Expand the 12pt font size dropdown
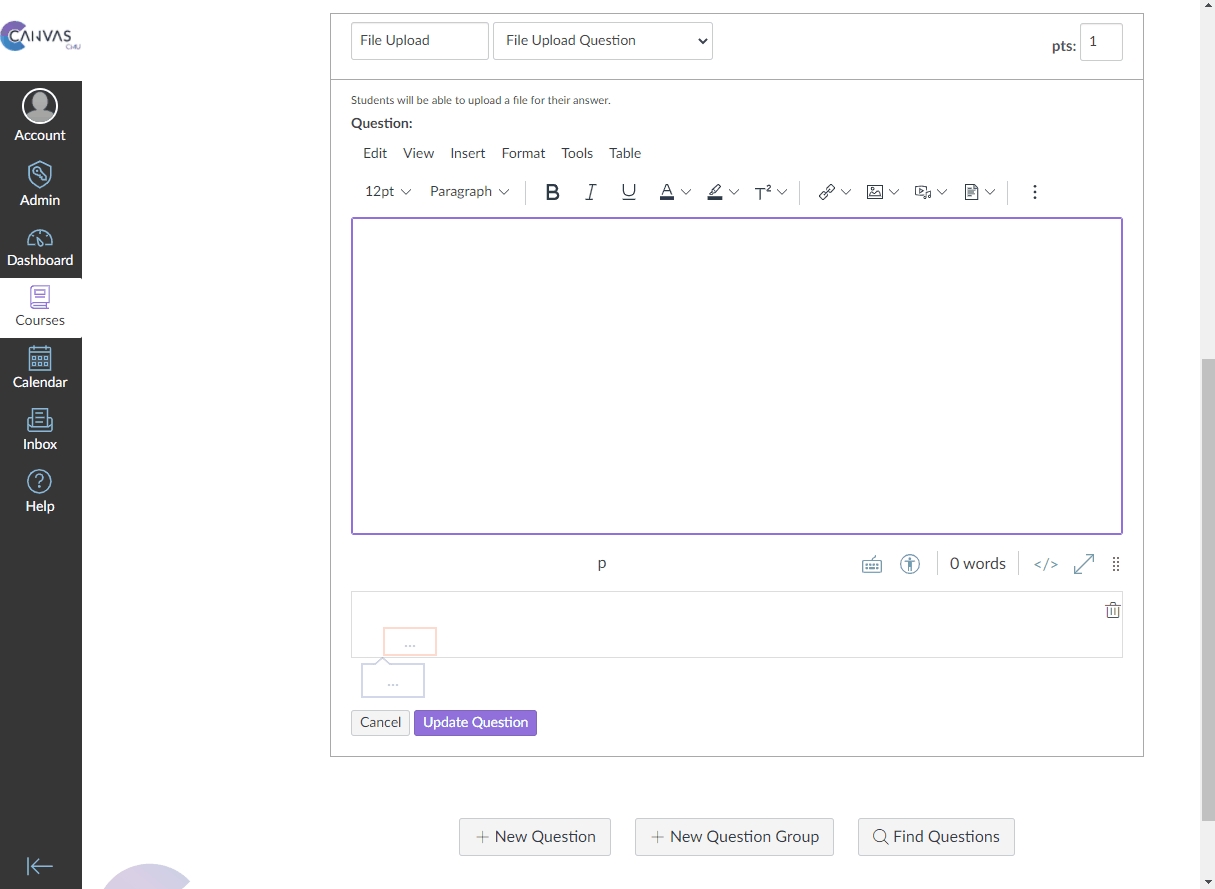Image resolution: width=1215 pixels, height=889 pixels. click(388, 192)
